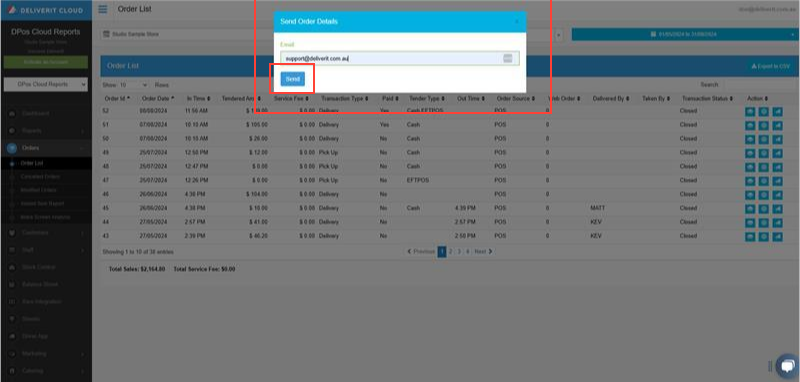Sort by the Delivered By column header
Viewport: 800px width, 382px height.
(611, 98)
